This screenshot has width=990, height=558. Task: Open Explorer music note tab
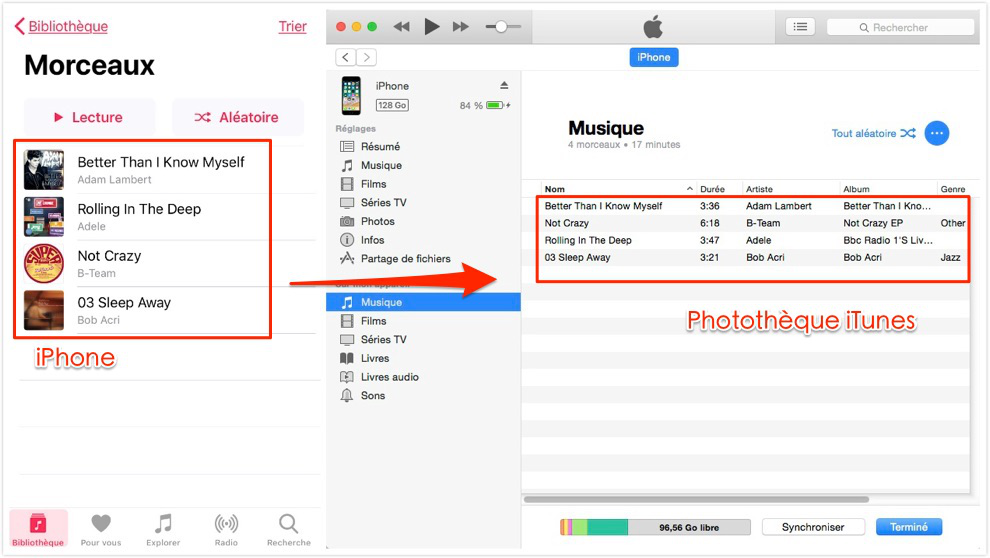point(163,529)
